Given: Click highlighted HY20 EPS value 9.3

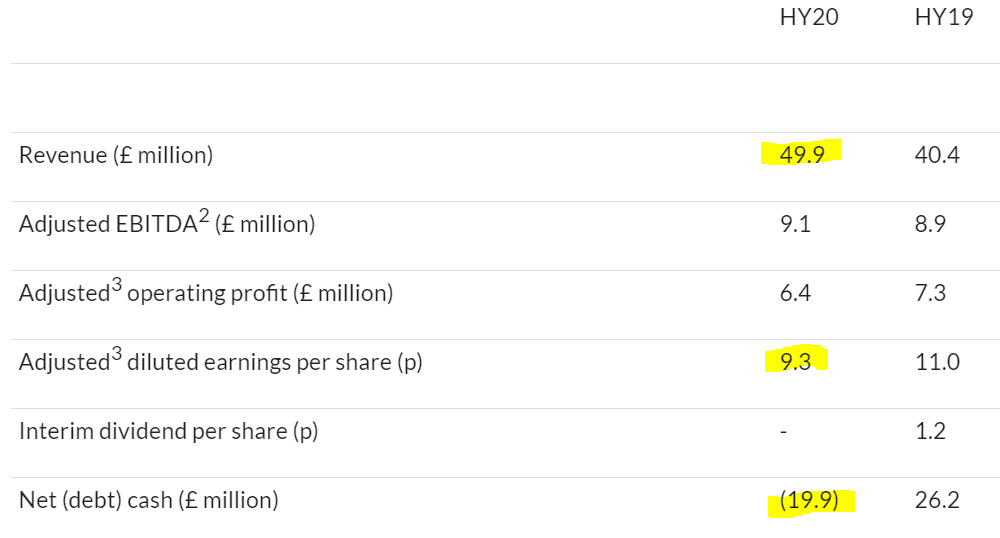Looking at the screenshot, I should click(795, 361).
